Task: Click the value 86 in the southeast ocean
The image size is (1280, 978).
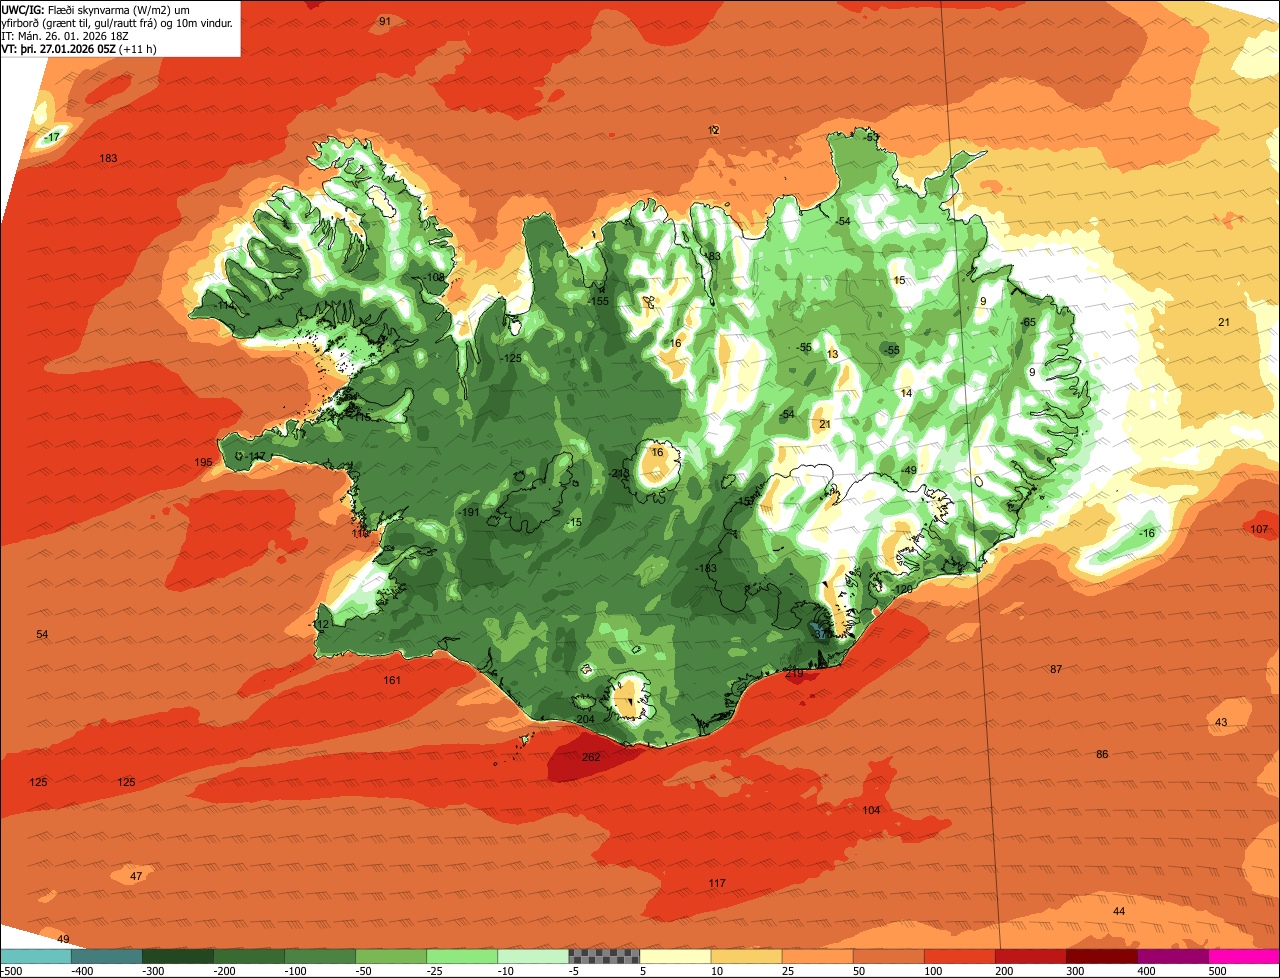Action: 1102,754
